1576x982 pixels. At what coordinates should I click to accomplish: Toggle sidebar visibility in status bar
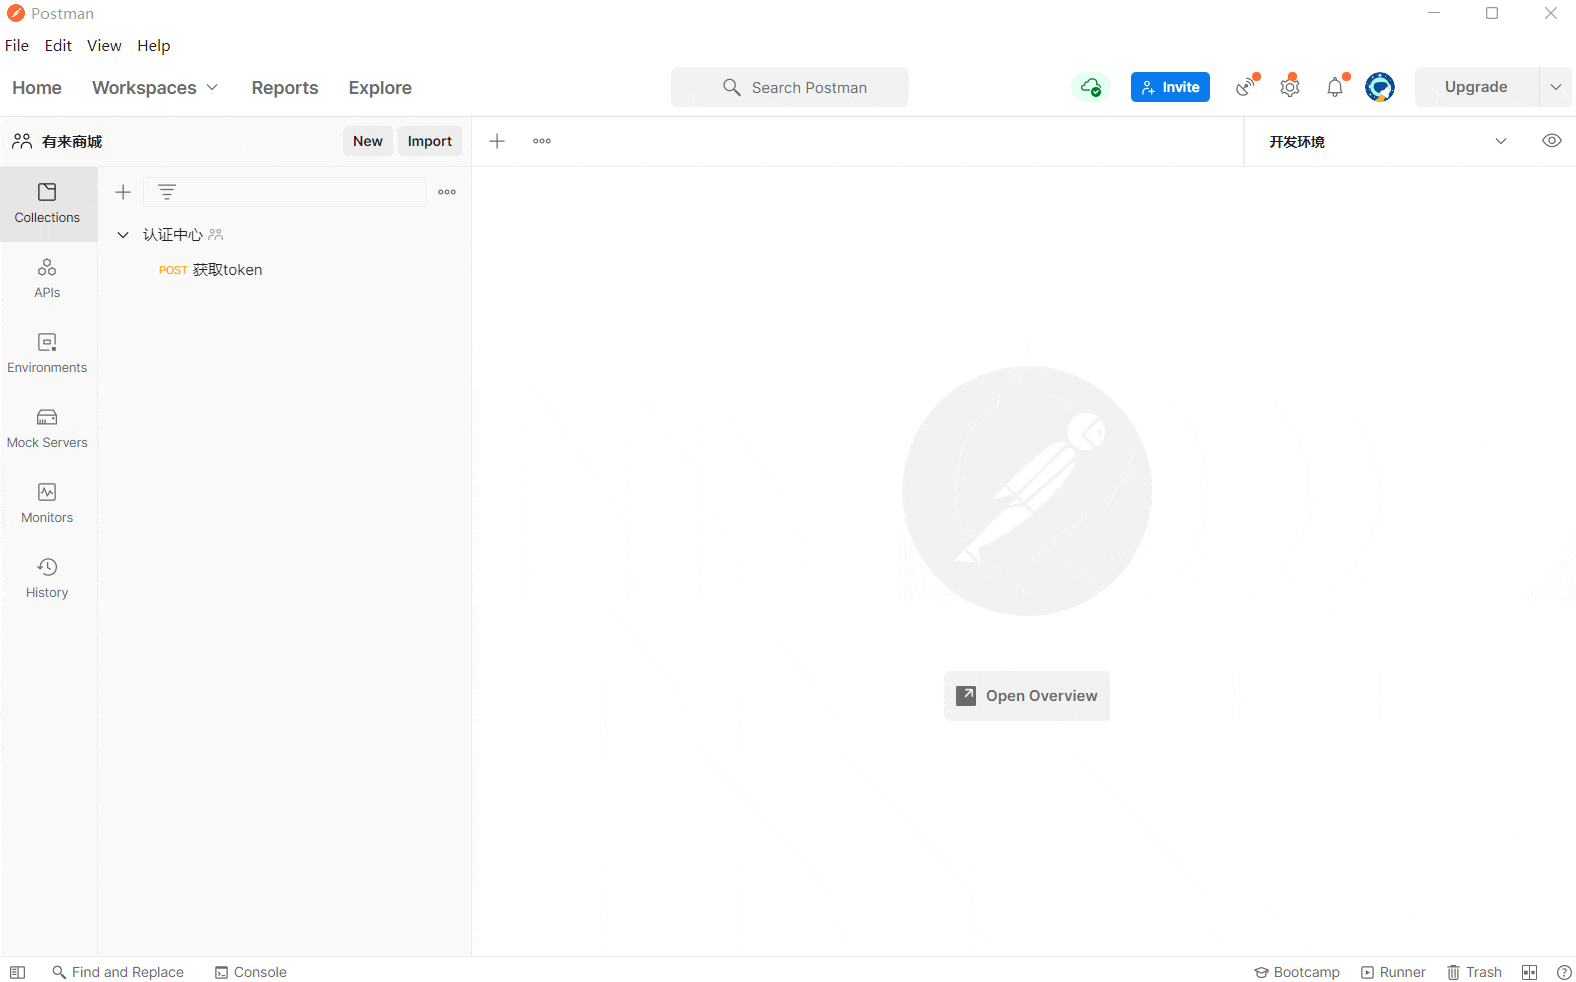18,972
